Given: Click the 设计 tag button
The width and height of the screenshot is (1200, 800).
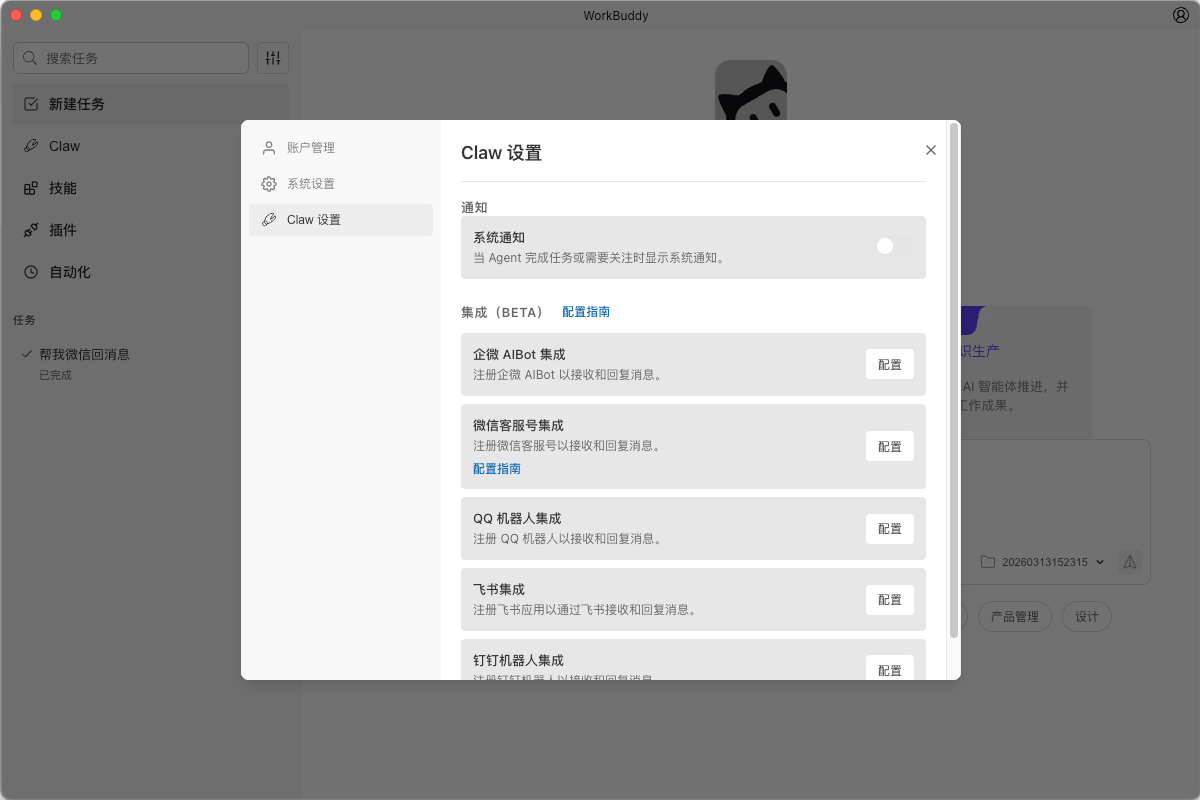Looking at the screenshot, I should (x=1087, y=617).
